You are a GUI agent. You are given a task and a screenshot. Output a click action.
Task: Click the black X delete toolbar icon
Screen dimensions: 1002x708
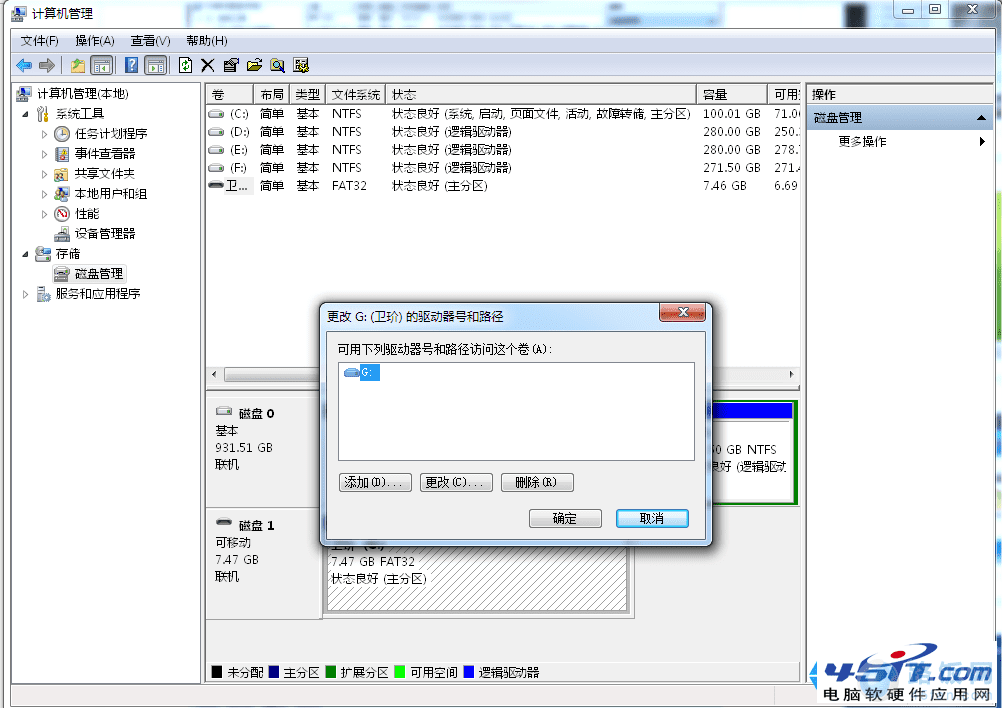[x=208, y=65]
